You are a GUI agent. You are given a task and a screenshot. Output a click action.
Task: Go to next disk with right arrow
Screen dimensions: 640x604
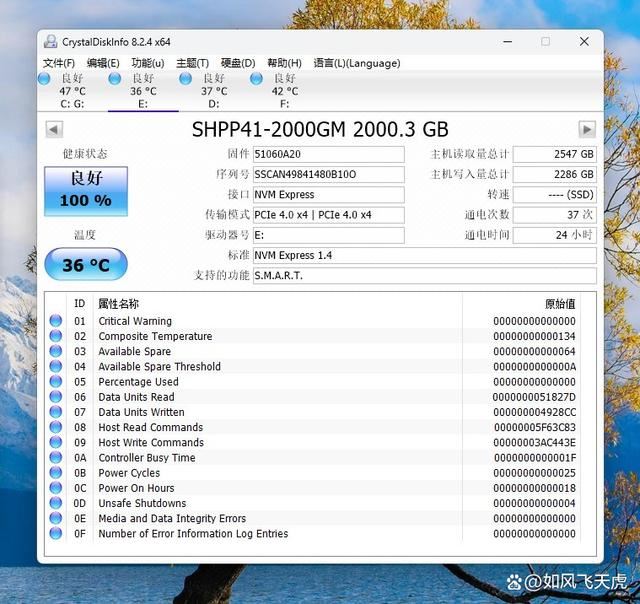(x=587, y=130)
